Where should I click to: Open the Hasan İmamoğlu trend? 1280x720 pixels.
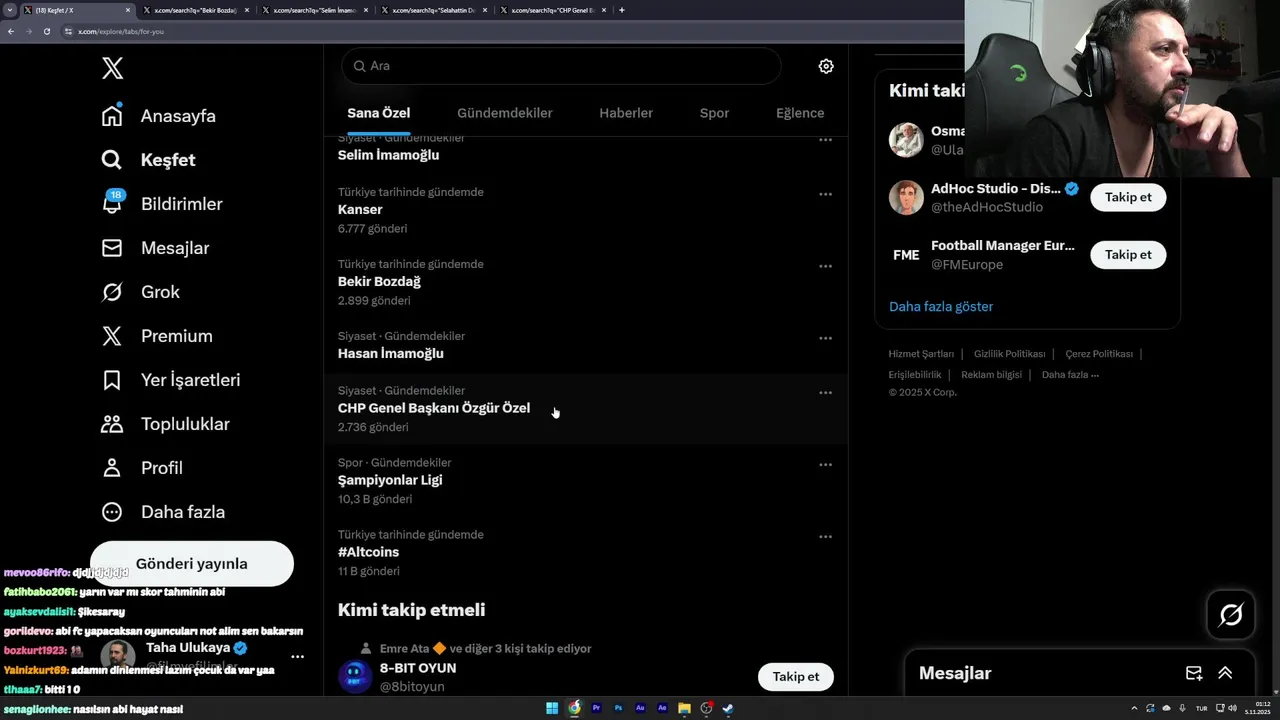point(586,345)
